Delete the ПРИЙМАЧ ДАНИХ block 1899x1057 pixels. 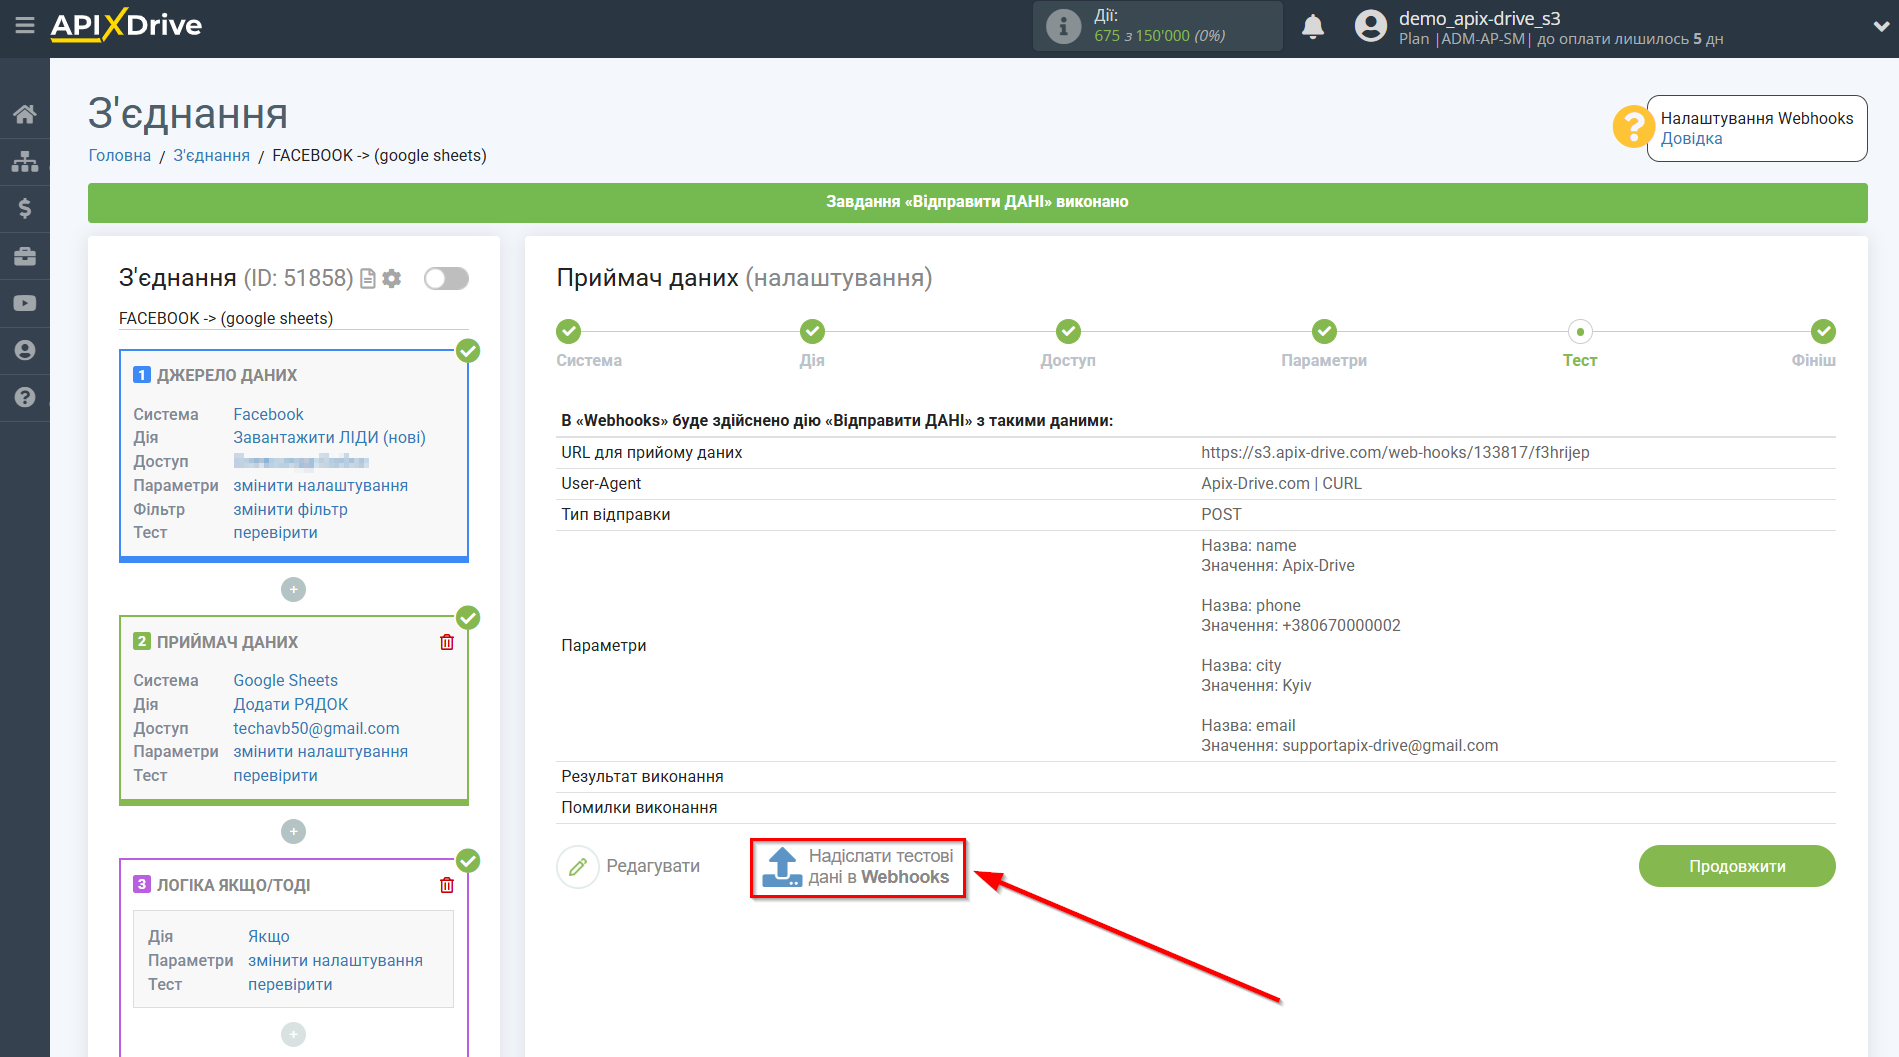447,642
